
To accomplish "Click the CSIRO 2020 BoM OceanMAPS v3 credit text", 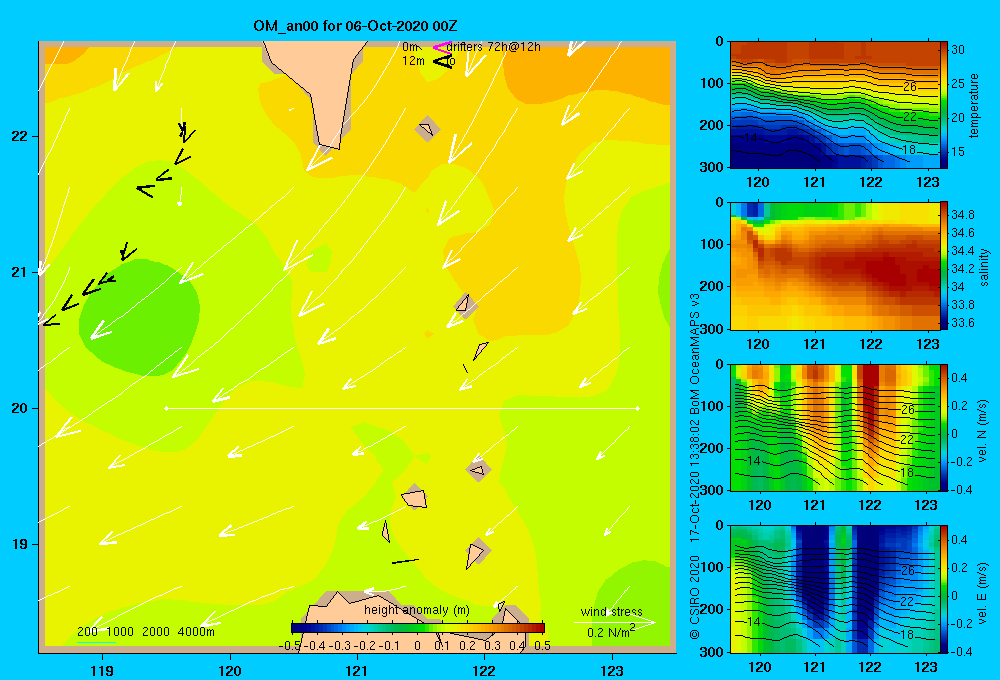I will (x=695, y=466).
